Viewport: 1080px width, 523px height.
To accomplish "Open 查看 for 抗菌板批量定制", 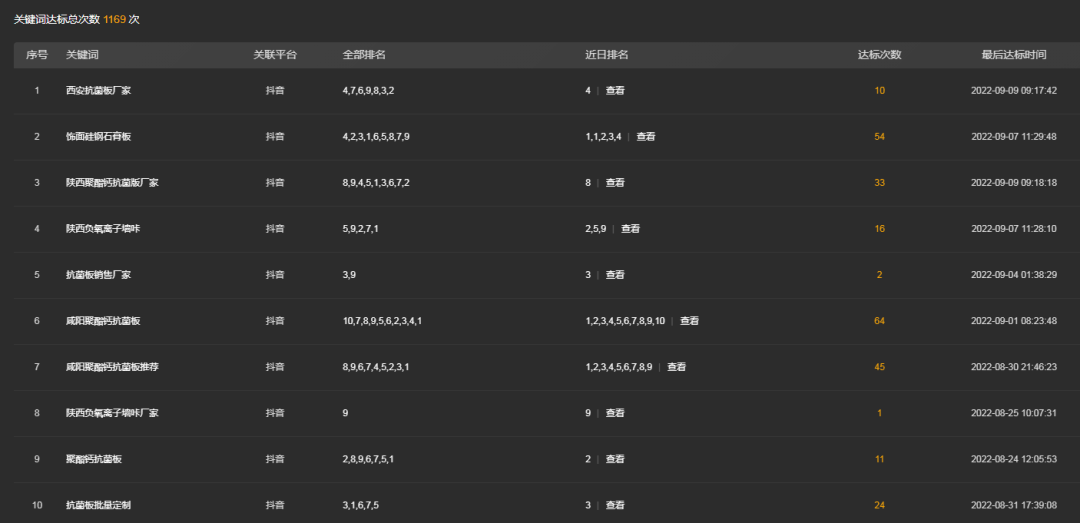I will click(x=615, y=505).
